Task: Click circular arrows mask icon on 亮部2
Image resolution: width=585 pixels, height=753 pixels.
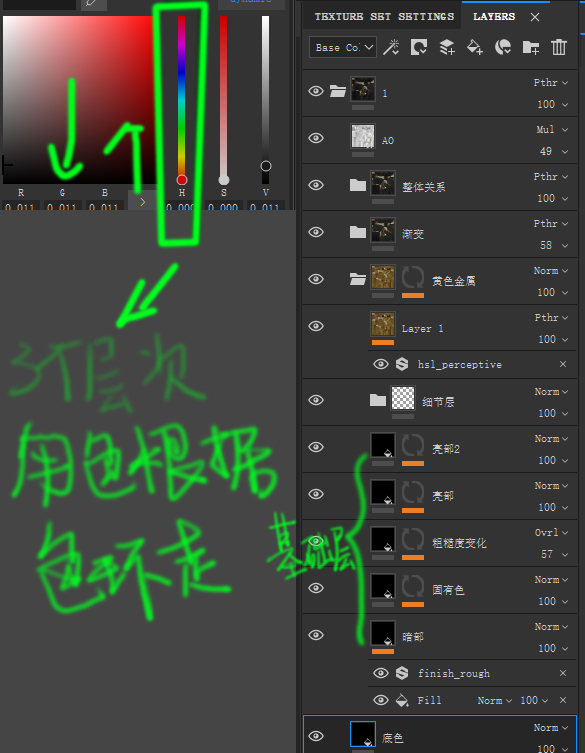Action: tap(413, 446)
